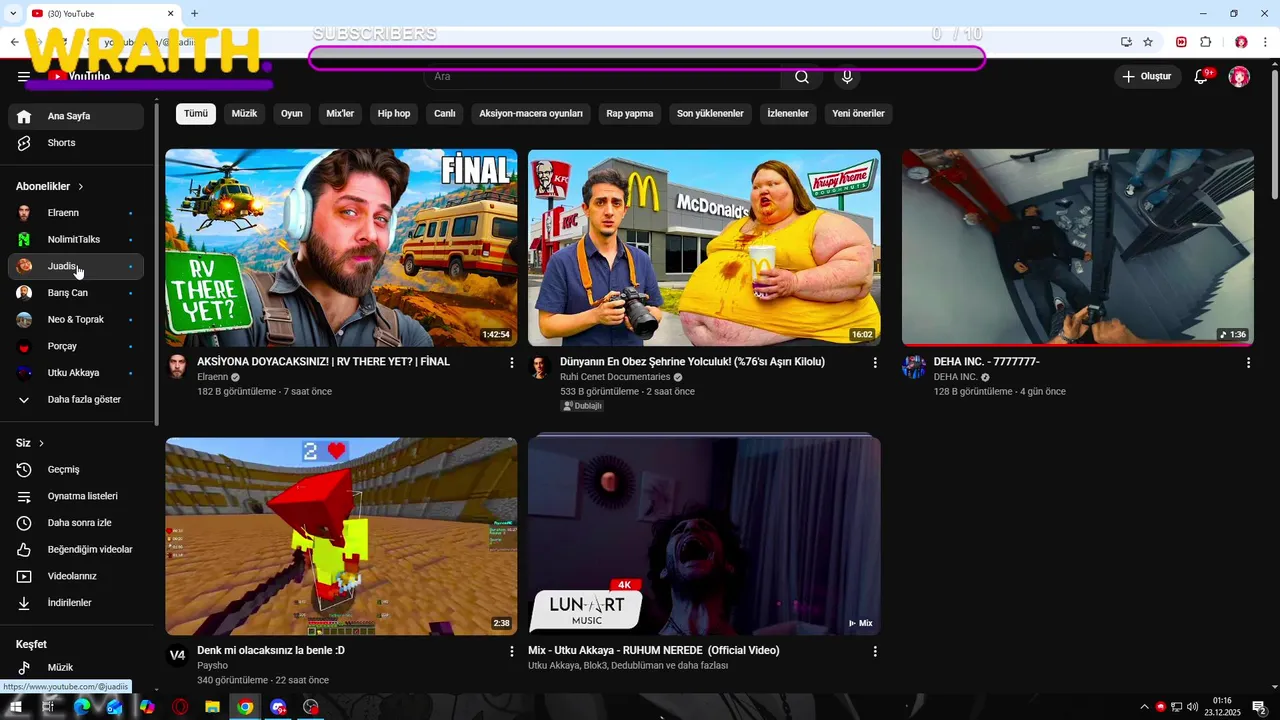
Task: Show hidden system tray icons
Action: click(1145, 707)
